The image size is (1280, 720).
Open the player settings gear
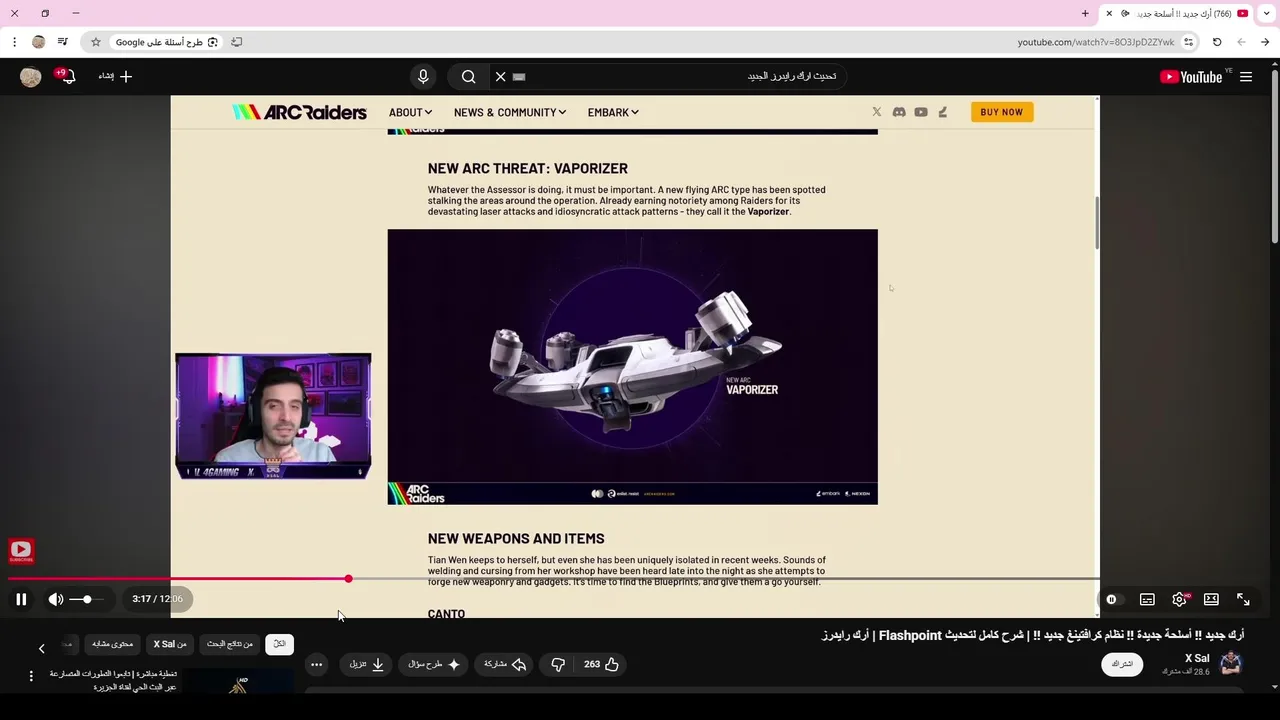pos(1179,599)
